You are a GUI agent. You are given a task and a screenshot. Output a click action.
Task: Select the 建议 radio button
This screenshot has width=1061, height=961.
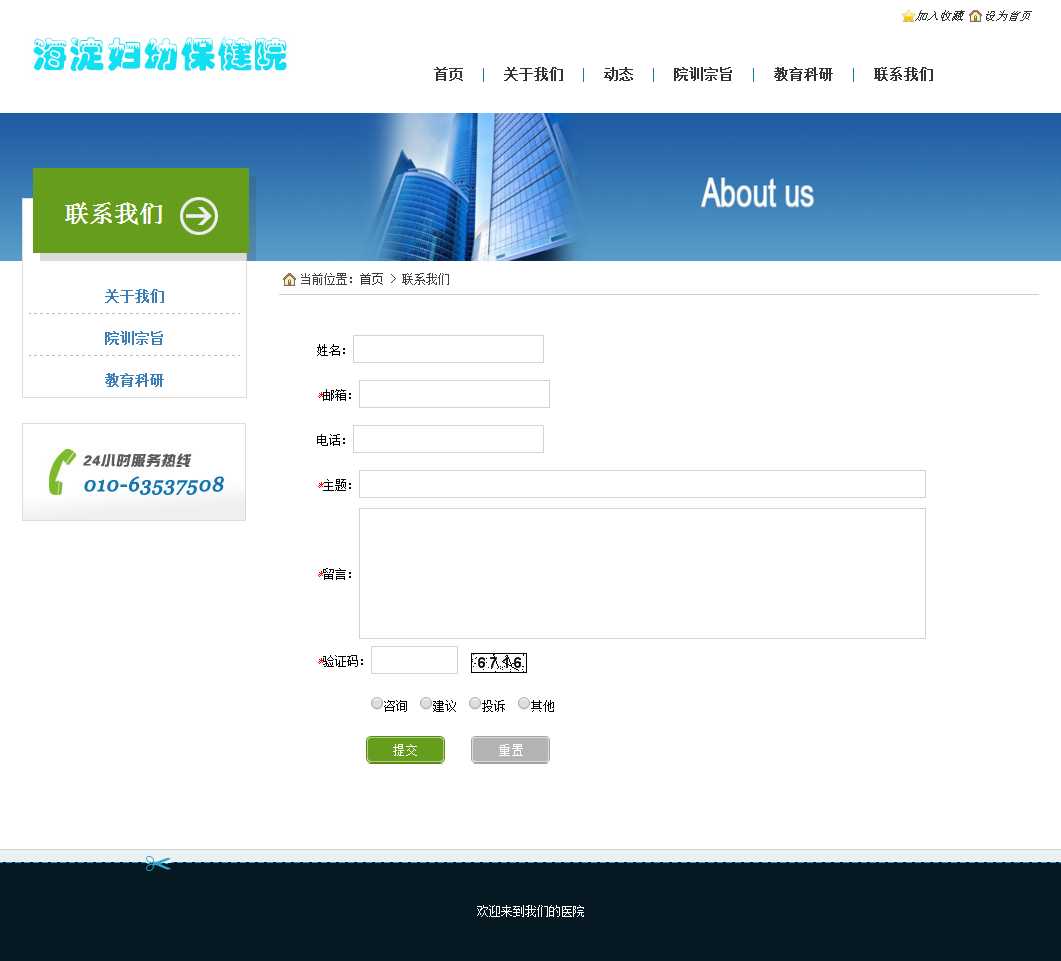pos(426,704)
